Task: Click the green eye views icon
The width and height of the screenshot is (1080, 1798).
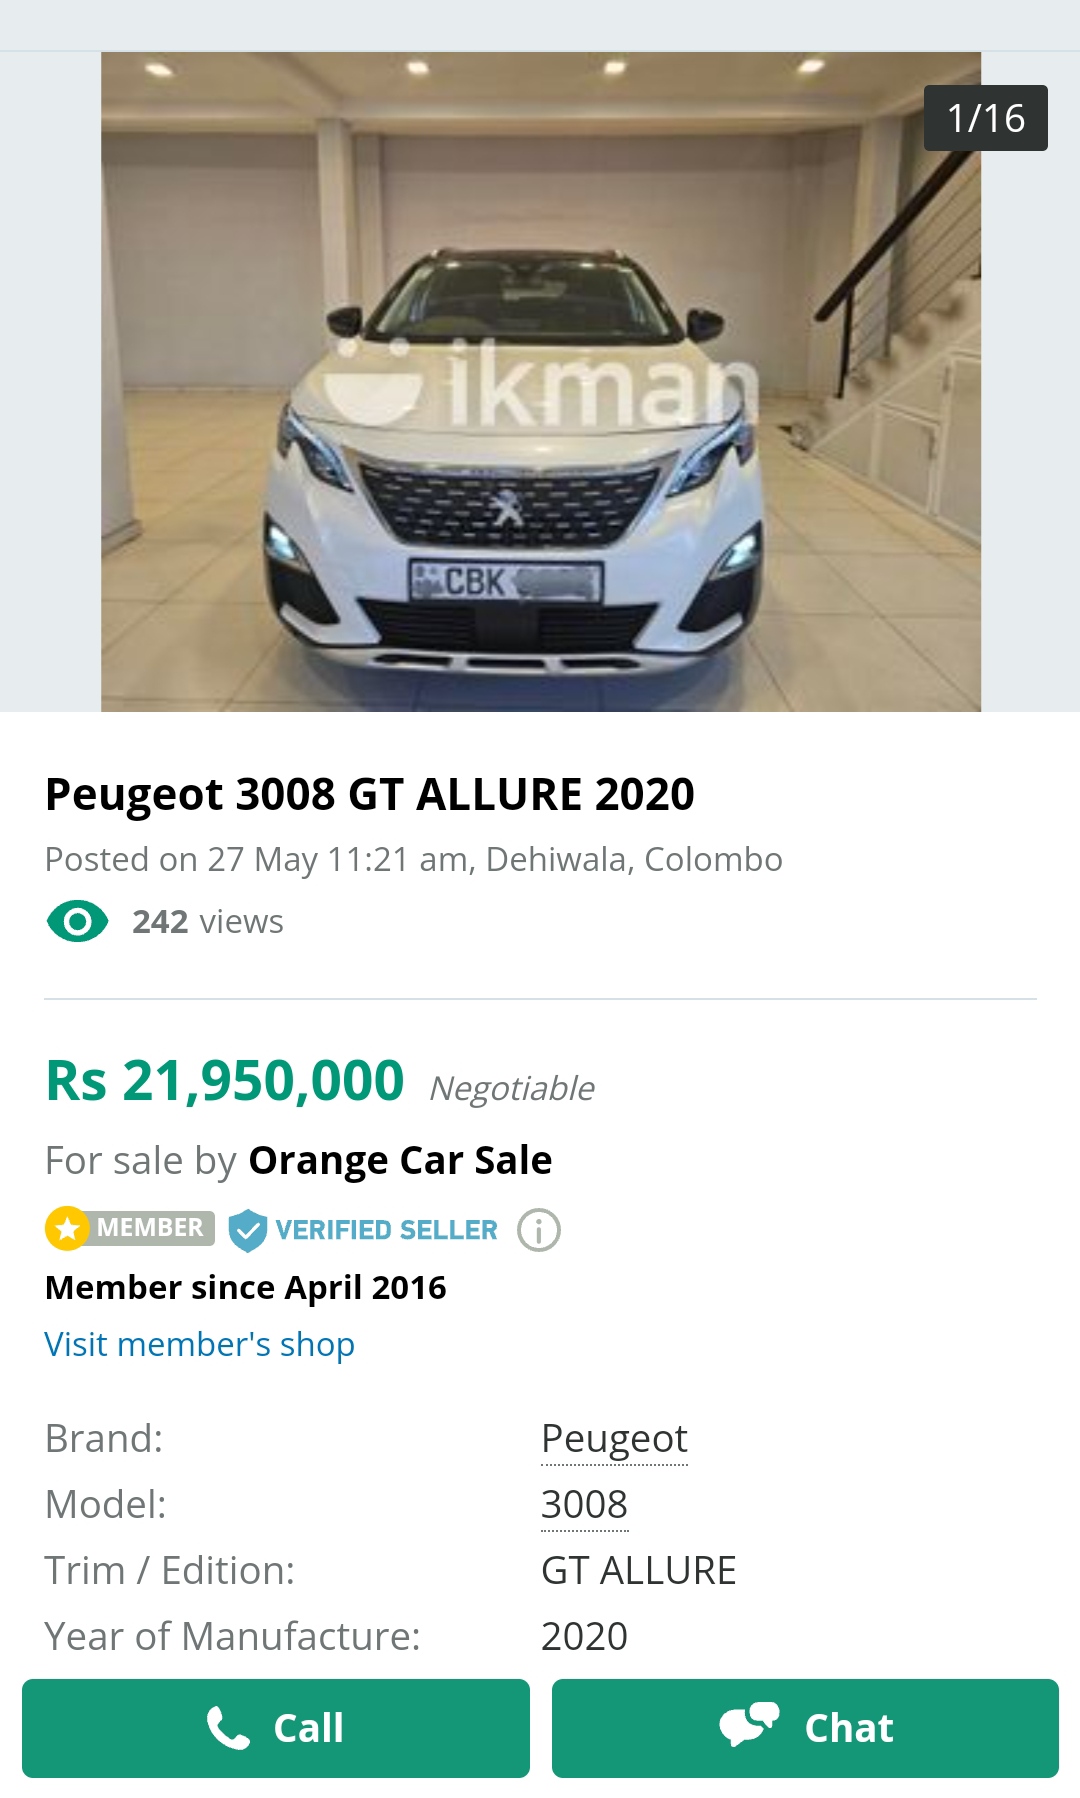Action: point(78,921)
